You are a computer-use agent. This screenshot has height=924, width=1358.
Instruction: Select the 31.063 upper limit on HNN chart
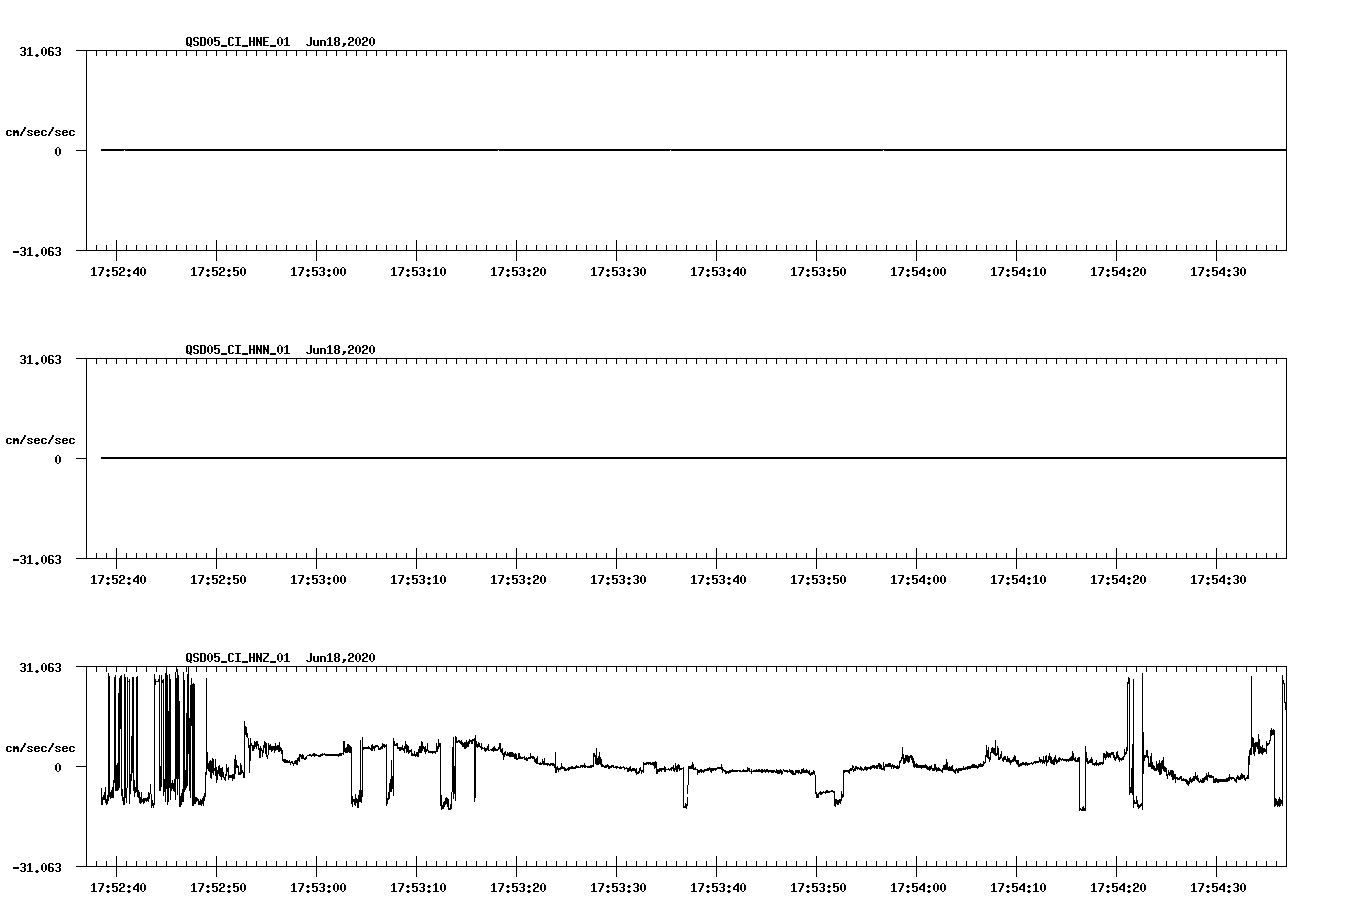pyautogui.click(x=40, y=359)
